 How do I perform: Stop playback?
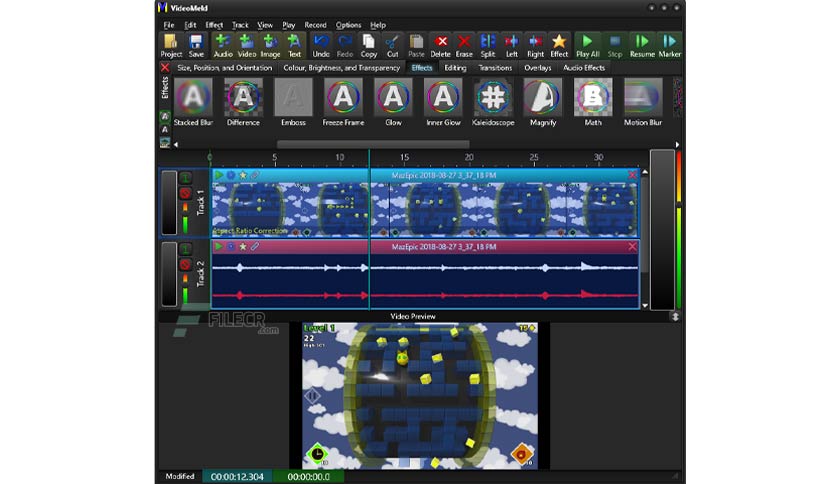(615, 45)
